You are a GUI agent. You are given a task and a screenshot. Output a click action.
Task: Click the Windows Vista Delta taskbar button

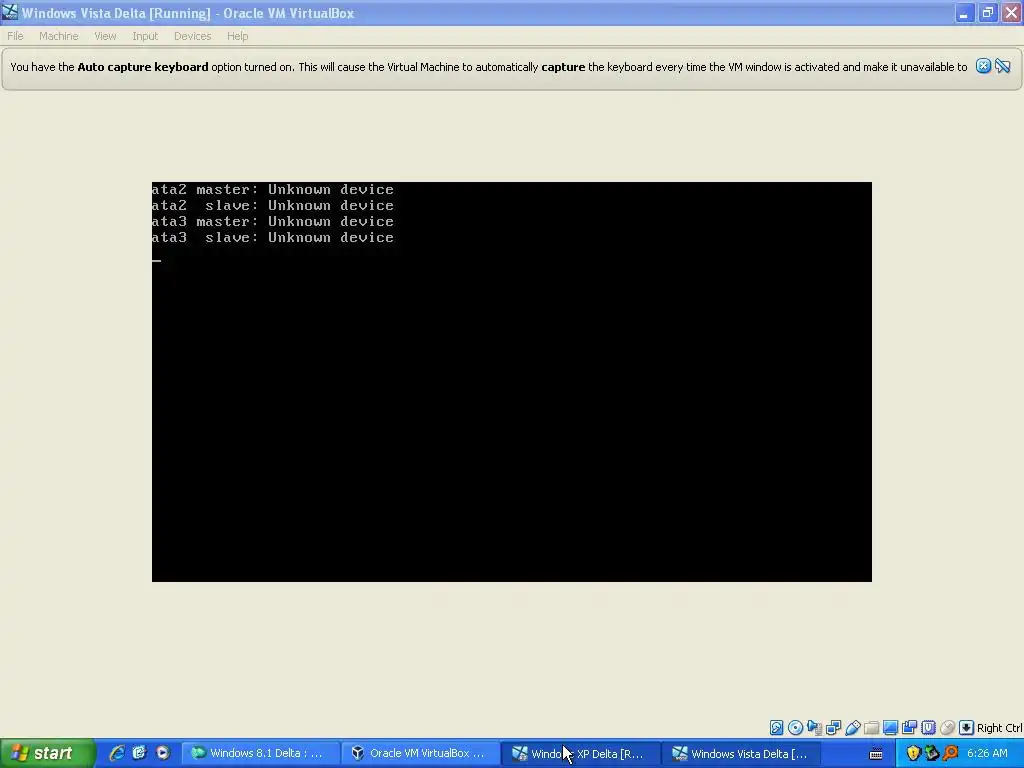pos(742,753)
